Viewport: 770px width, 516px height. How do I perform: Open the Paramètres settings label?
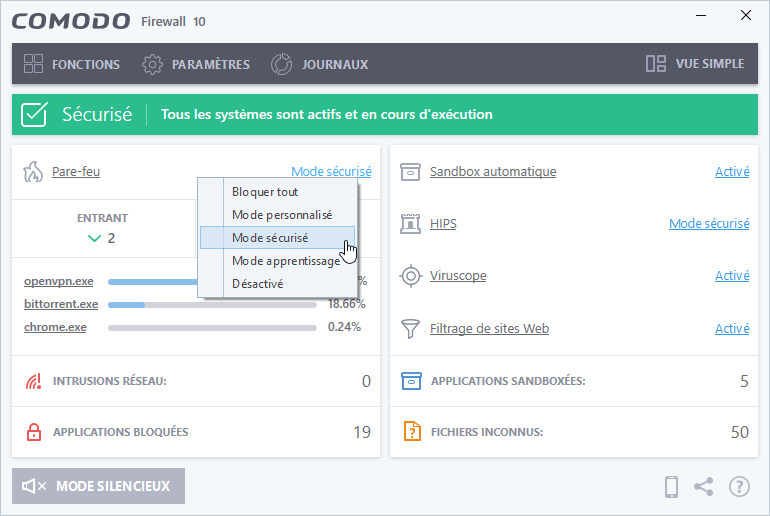click(211, 64)
